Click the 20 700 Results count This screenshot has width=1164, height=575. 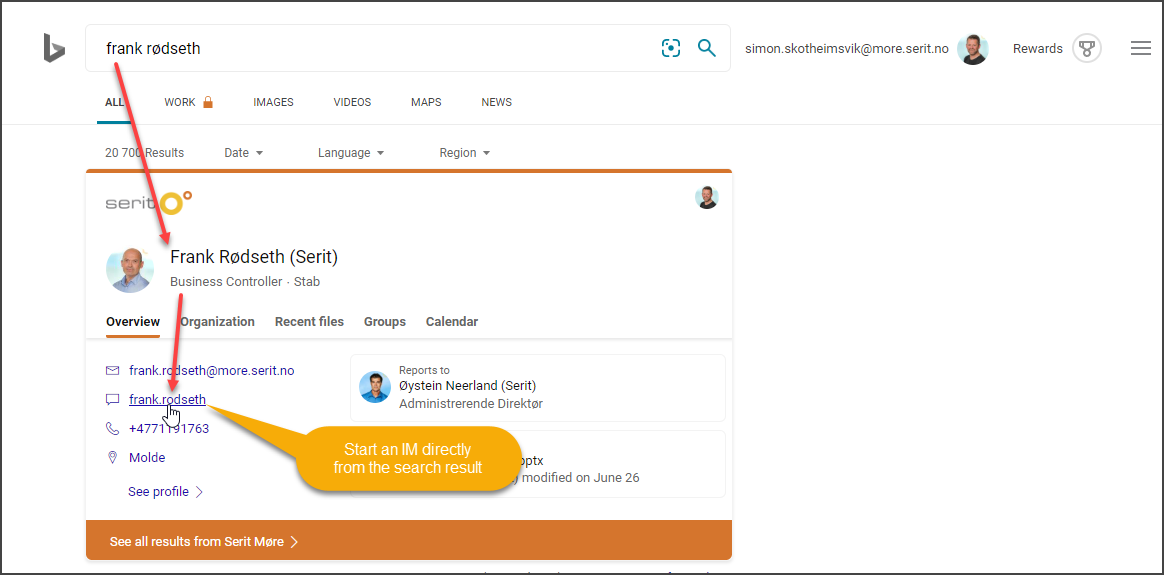145,153
